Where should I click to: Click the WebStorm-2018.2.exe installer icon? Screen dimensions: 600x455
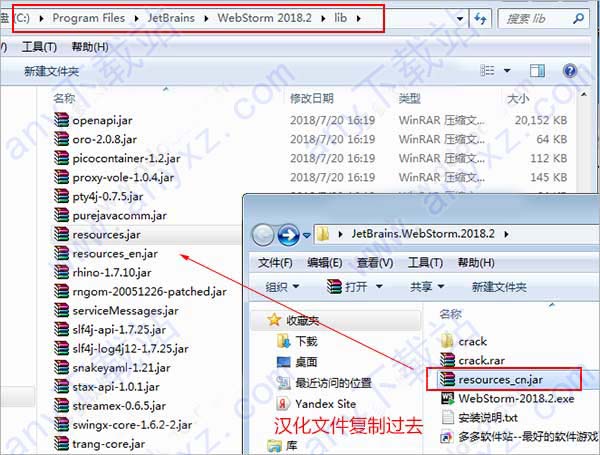click(447, 398)
